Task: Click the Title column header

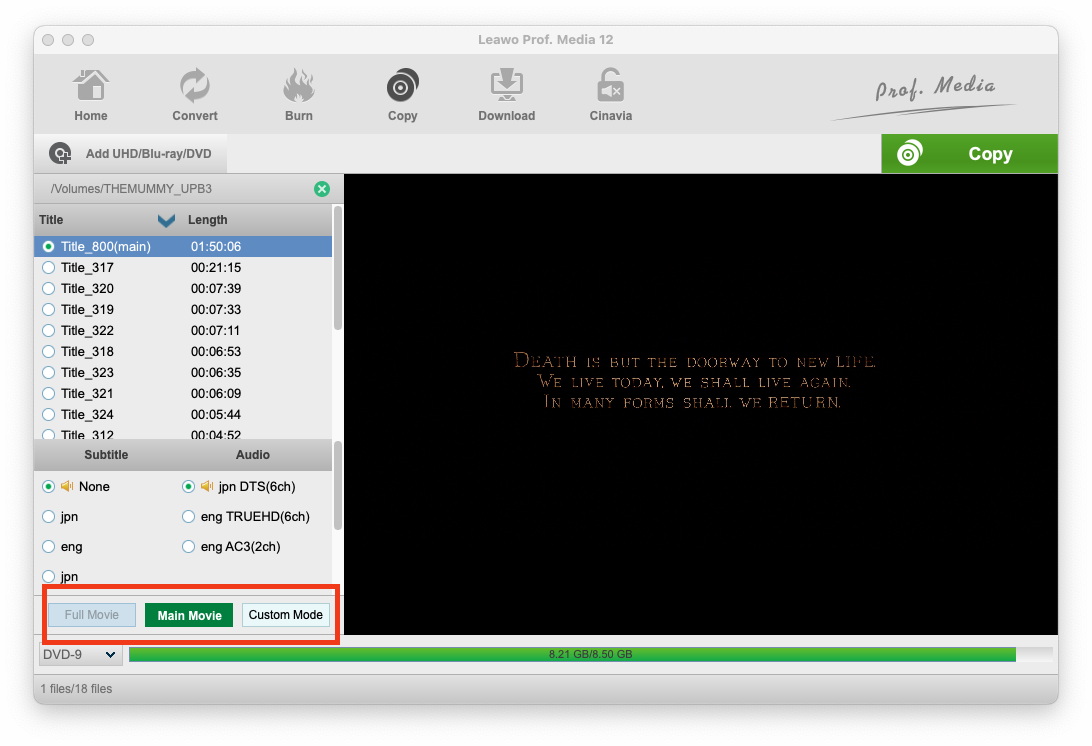Action: coord(51,219)
